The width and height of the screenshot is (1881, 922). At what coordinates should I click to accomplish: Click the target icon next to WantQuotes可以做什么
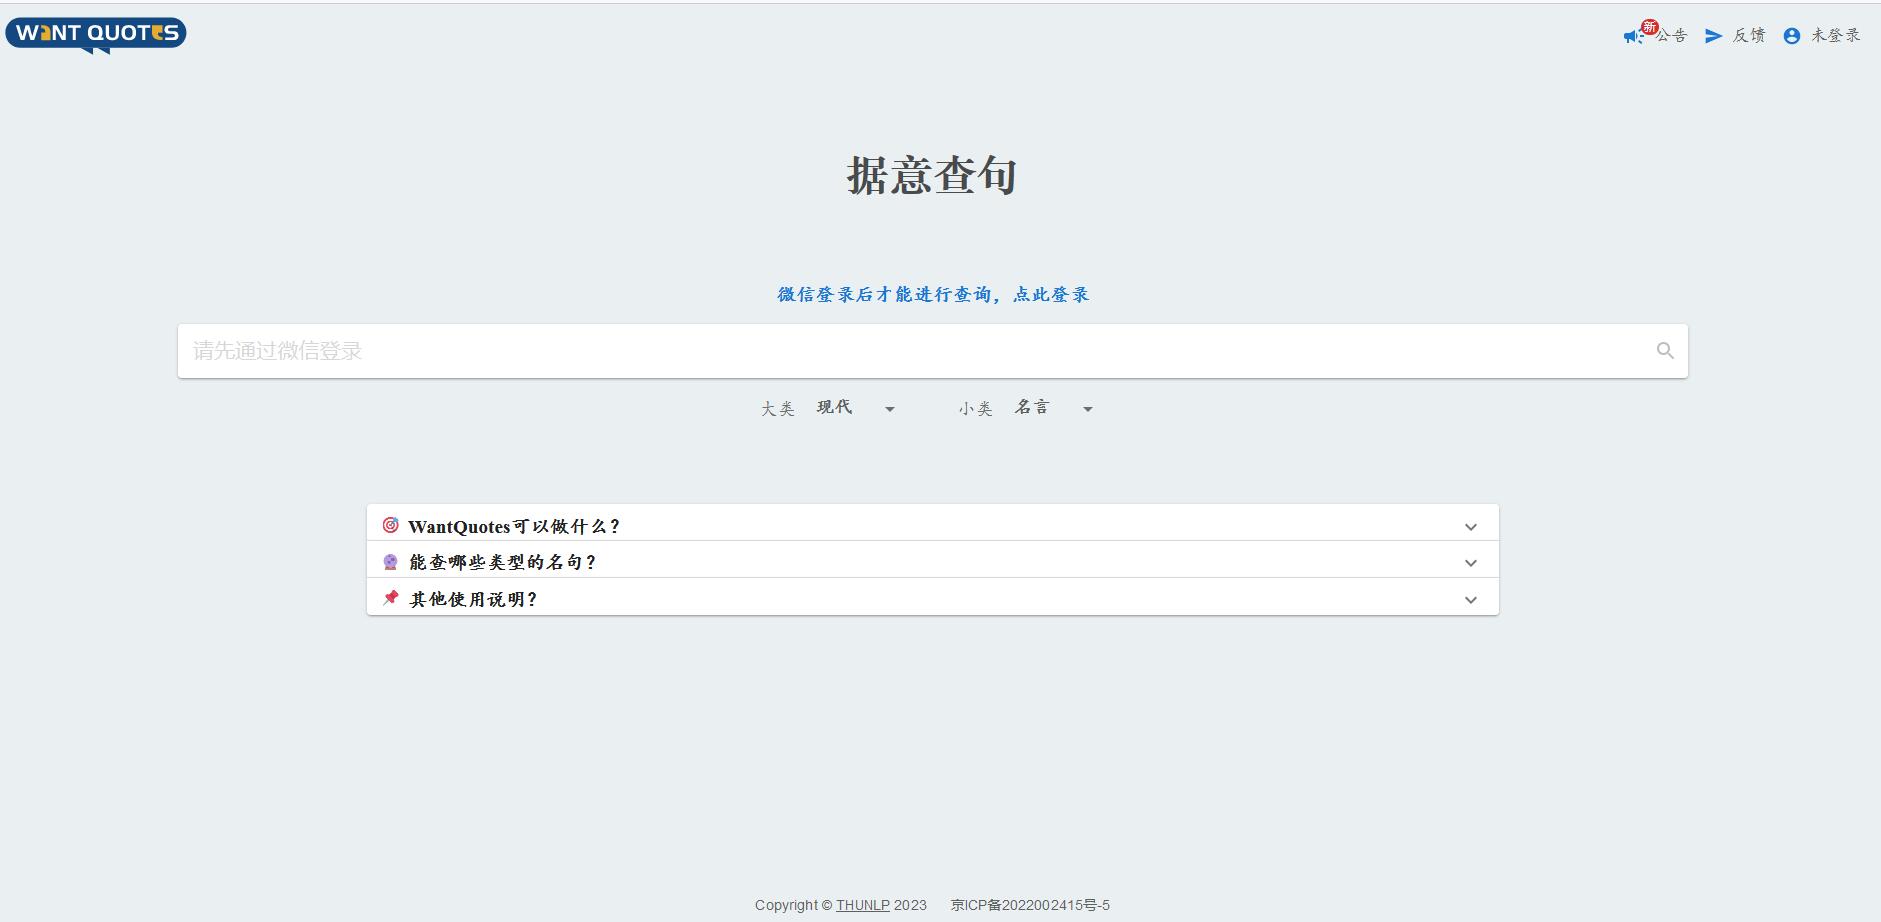[x=390, y=524]
